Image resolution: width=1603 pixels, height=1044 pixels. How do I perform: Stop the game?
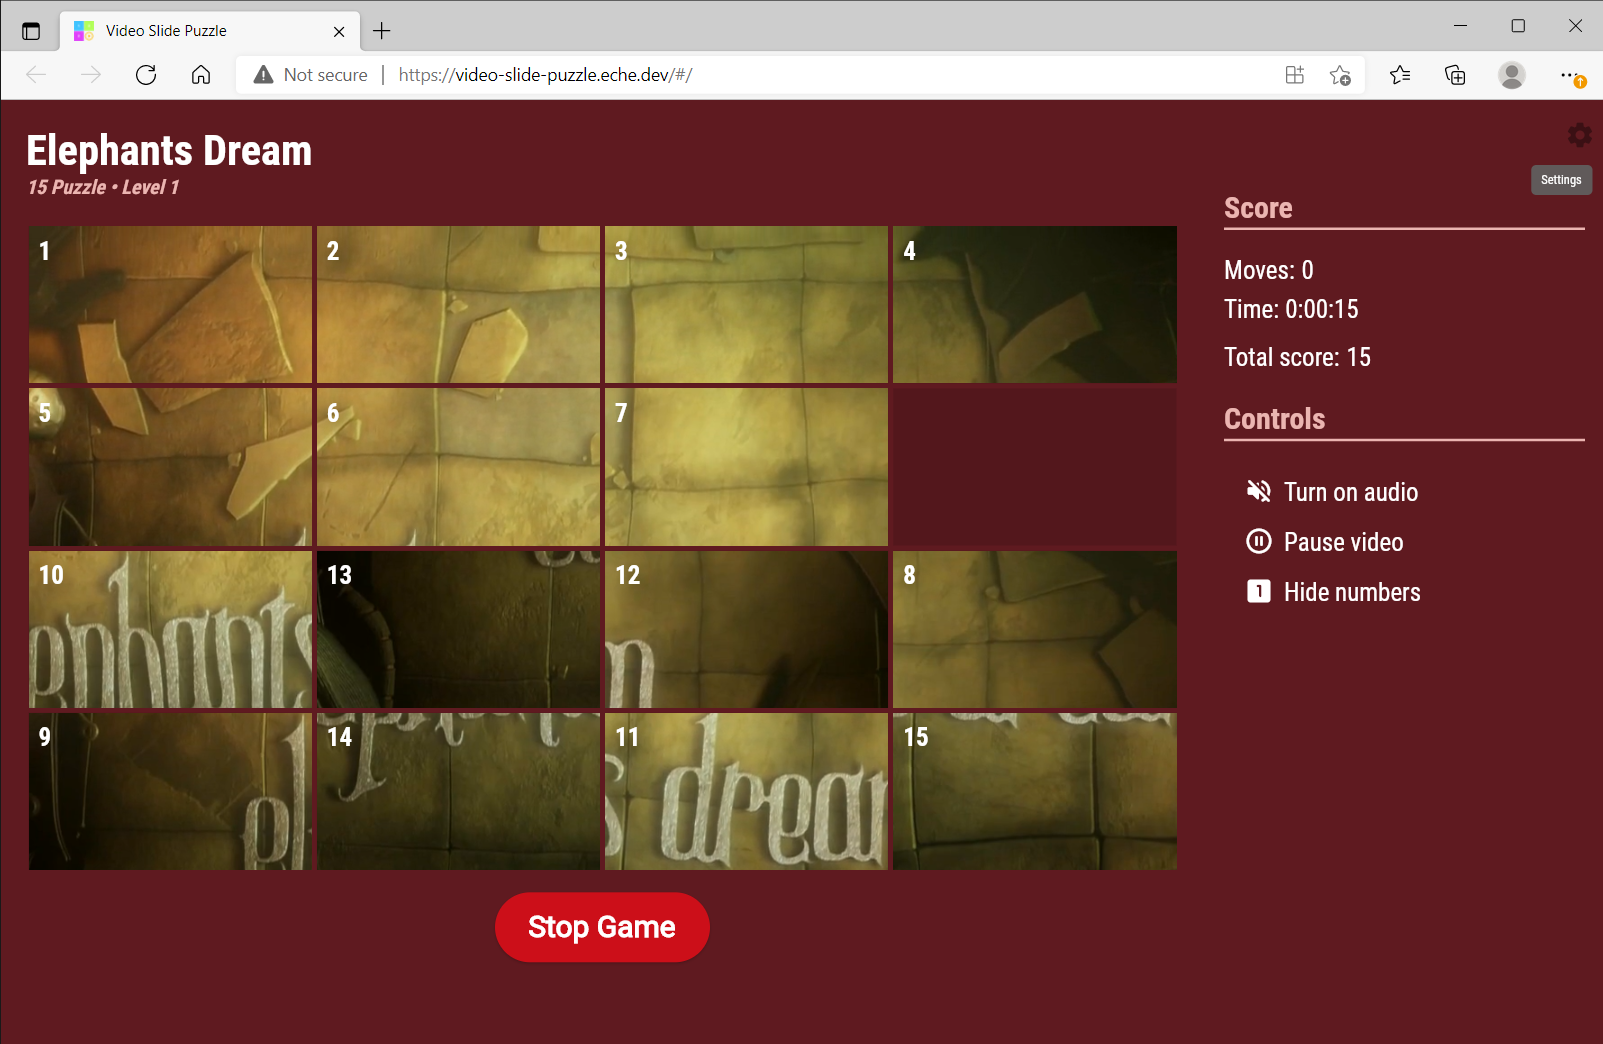pyautogui.click(x=602, y=927)
